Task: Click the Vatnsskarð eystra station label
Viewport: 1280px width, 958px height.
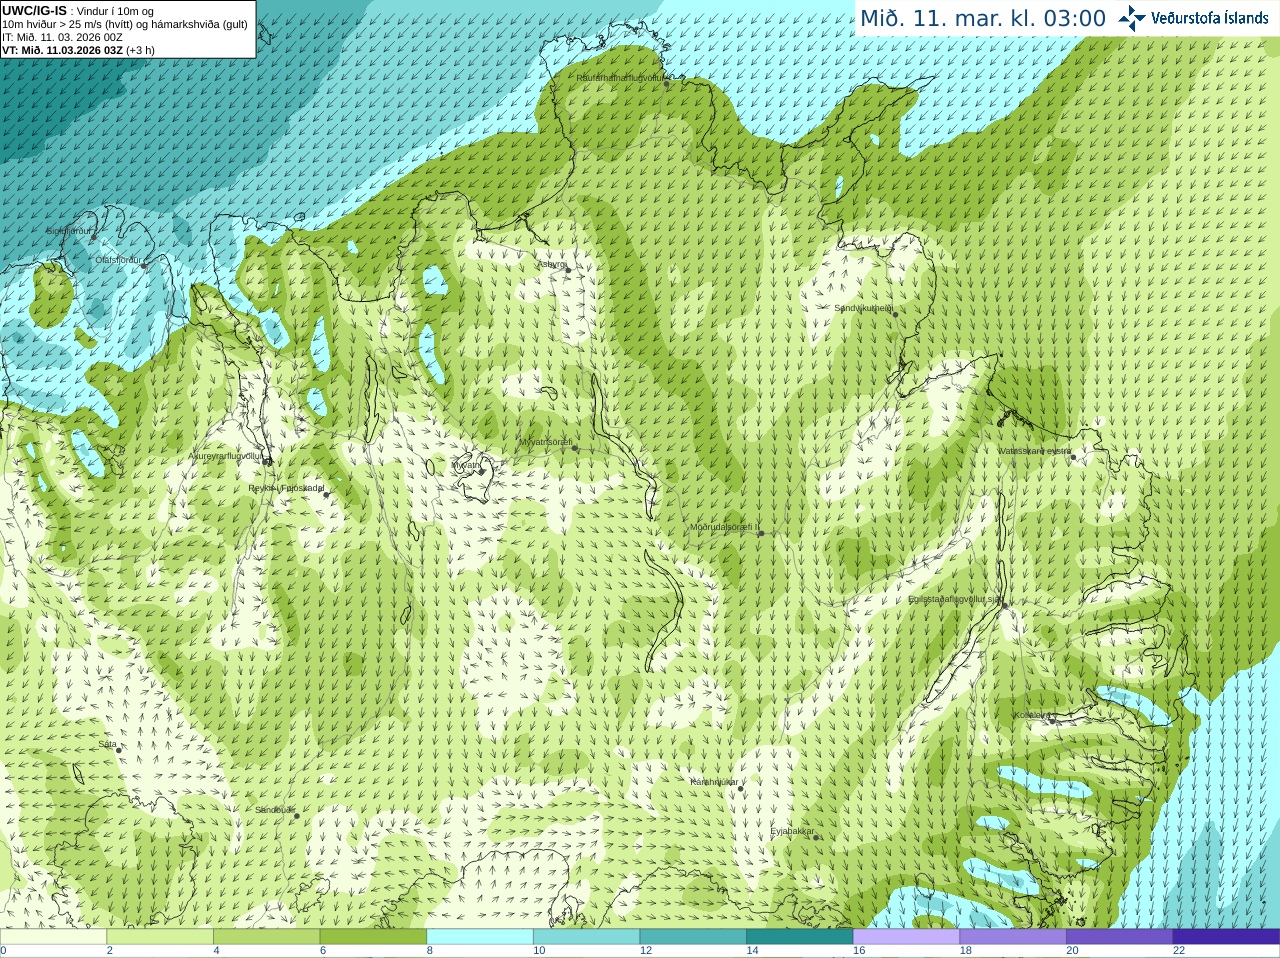Action: 1034,451
